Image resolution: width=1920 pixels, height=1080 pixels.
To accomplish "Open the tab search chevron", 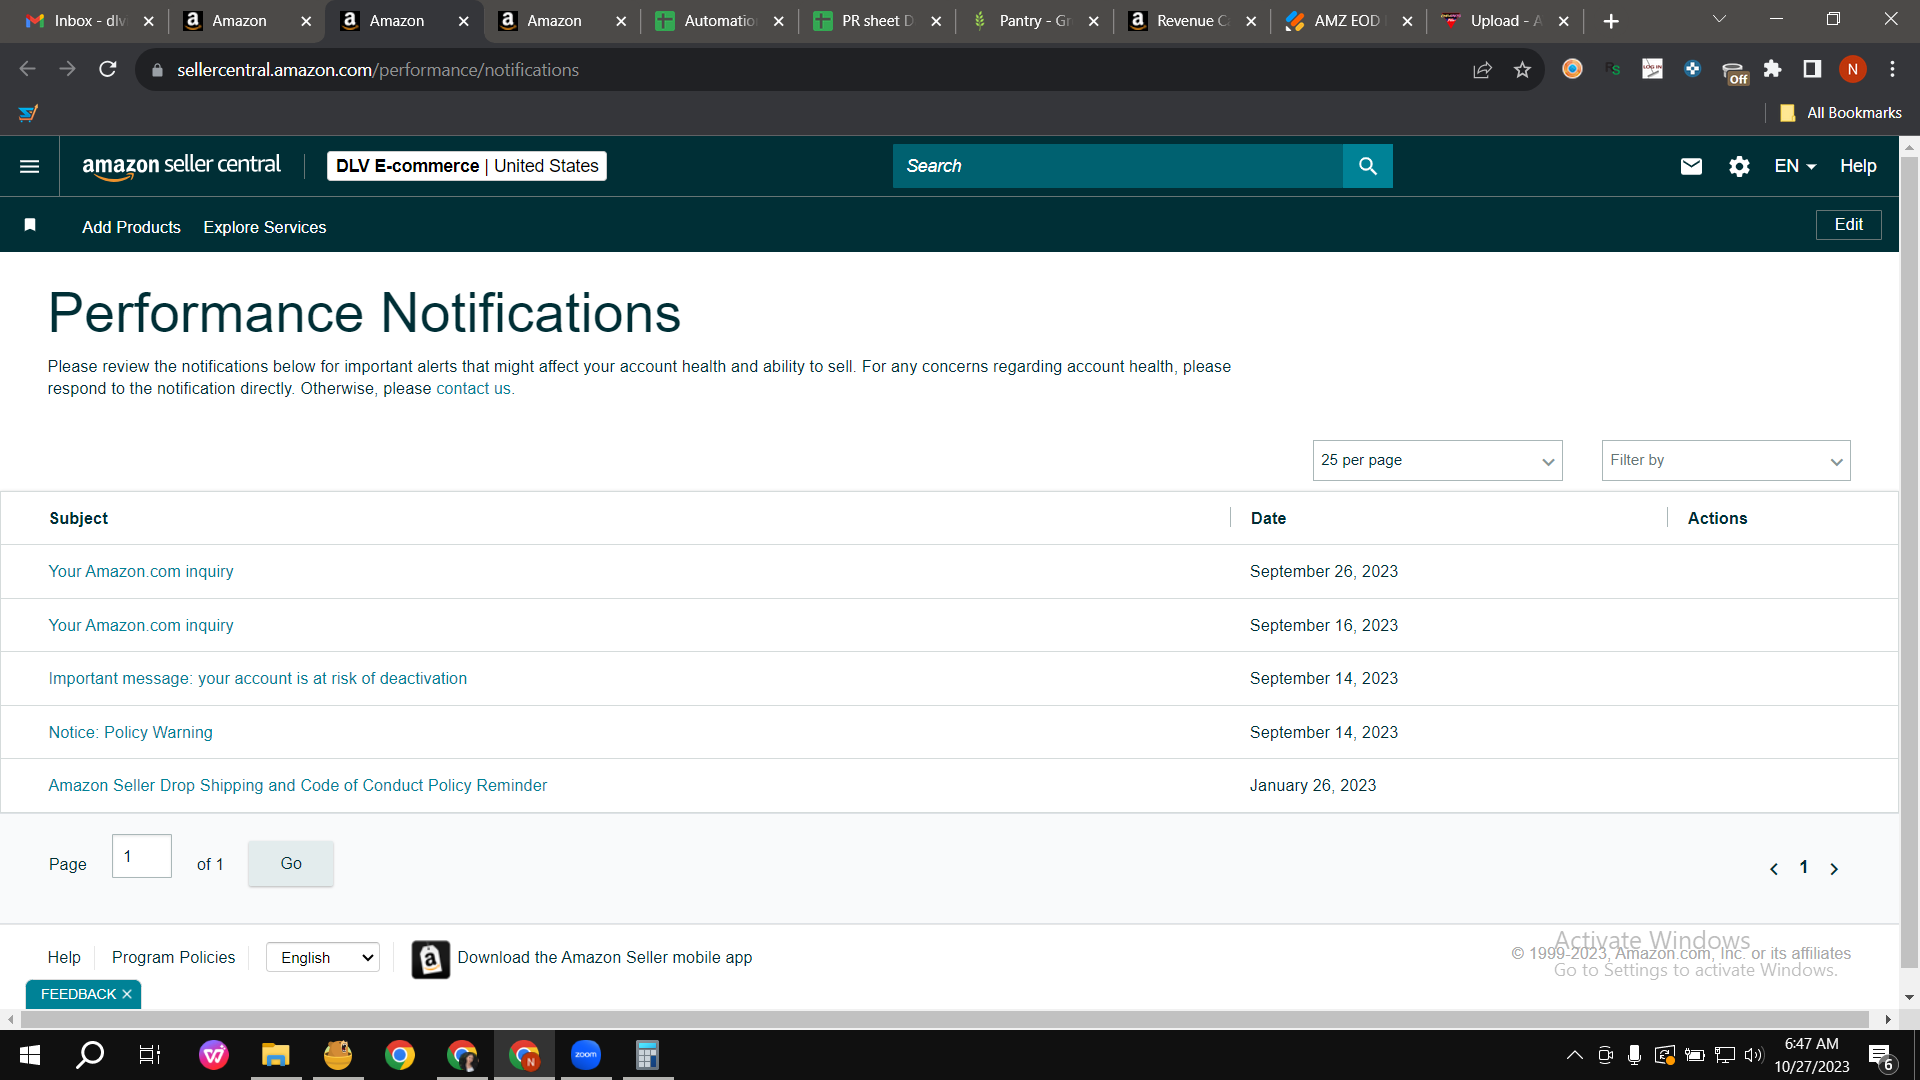I will (1719, 20).
